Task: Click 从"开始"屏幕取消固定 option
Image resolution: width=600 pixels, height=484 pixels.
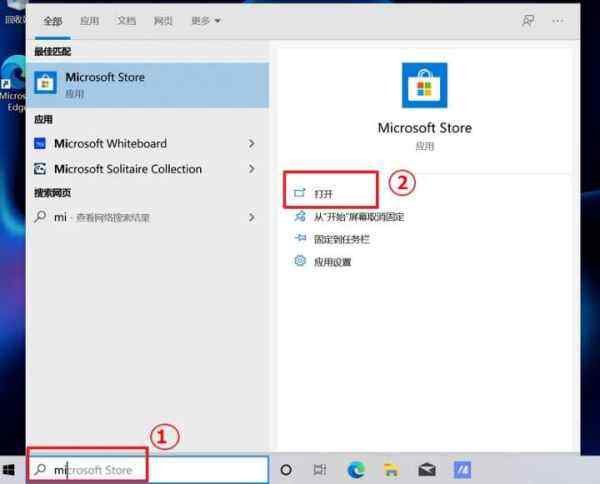Action: pos(359,217)
